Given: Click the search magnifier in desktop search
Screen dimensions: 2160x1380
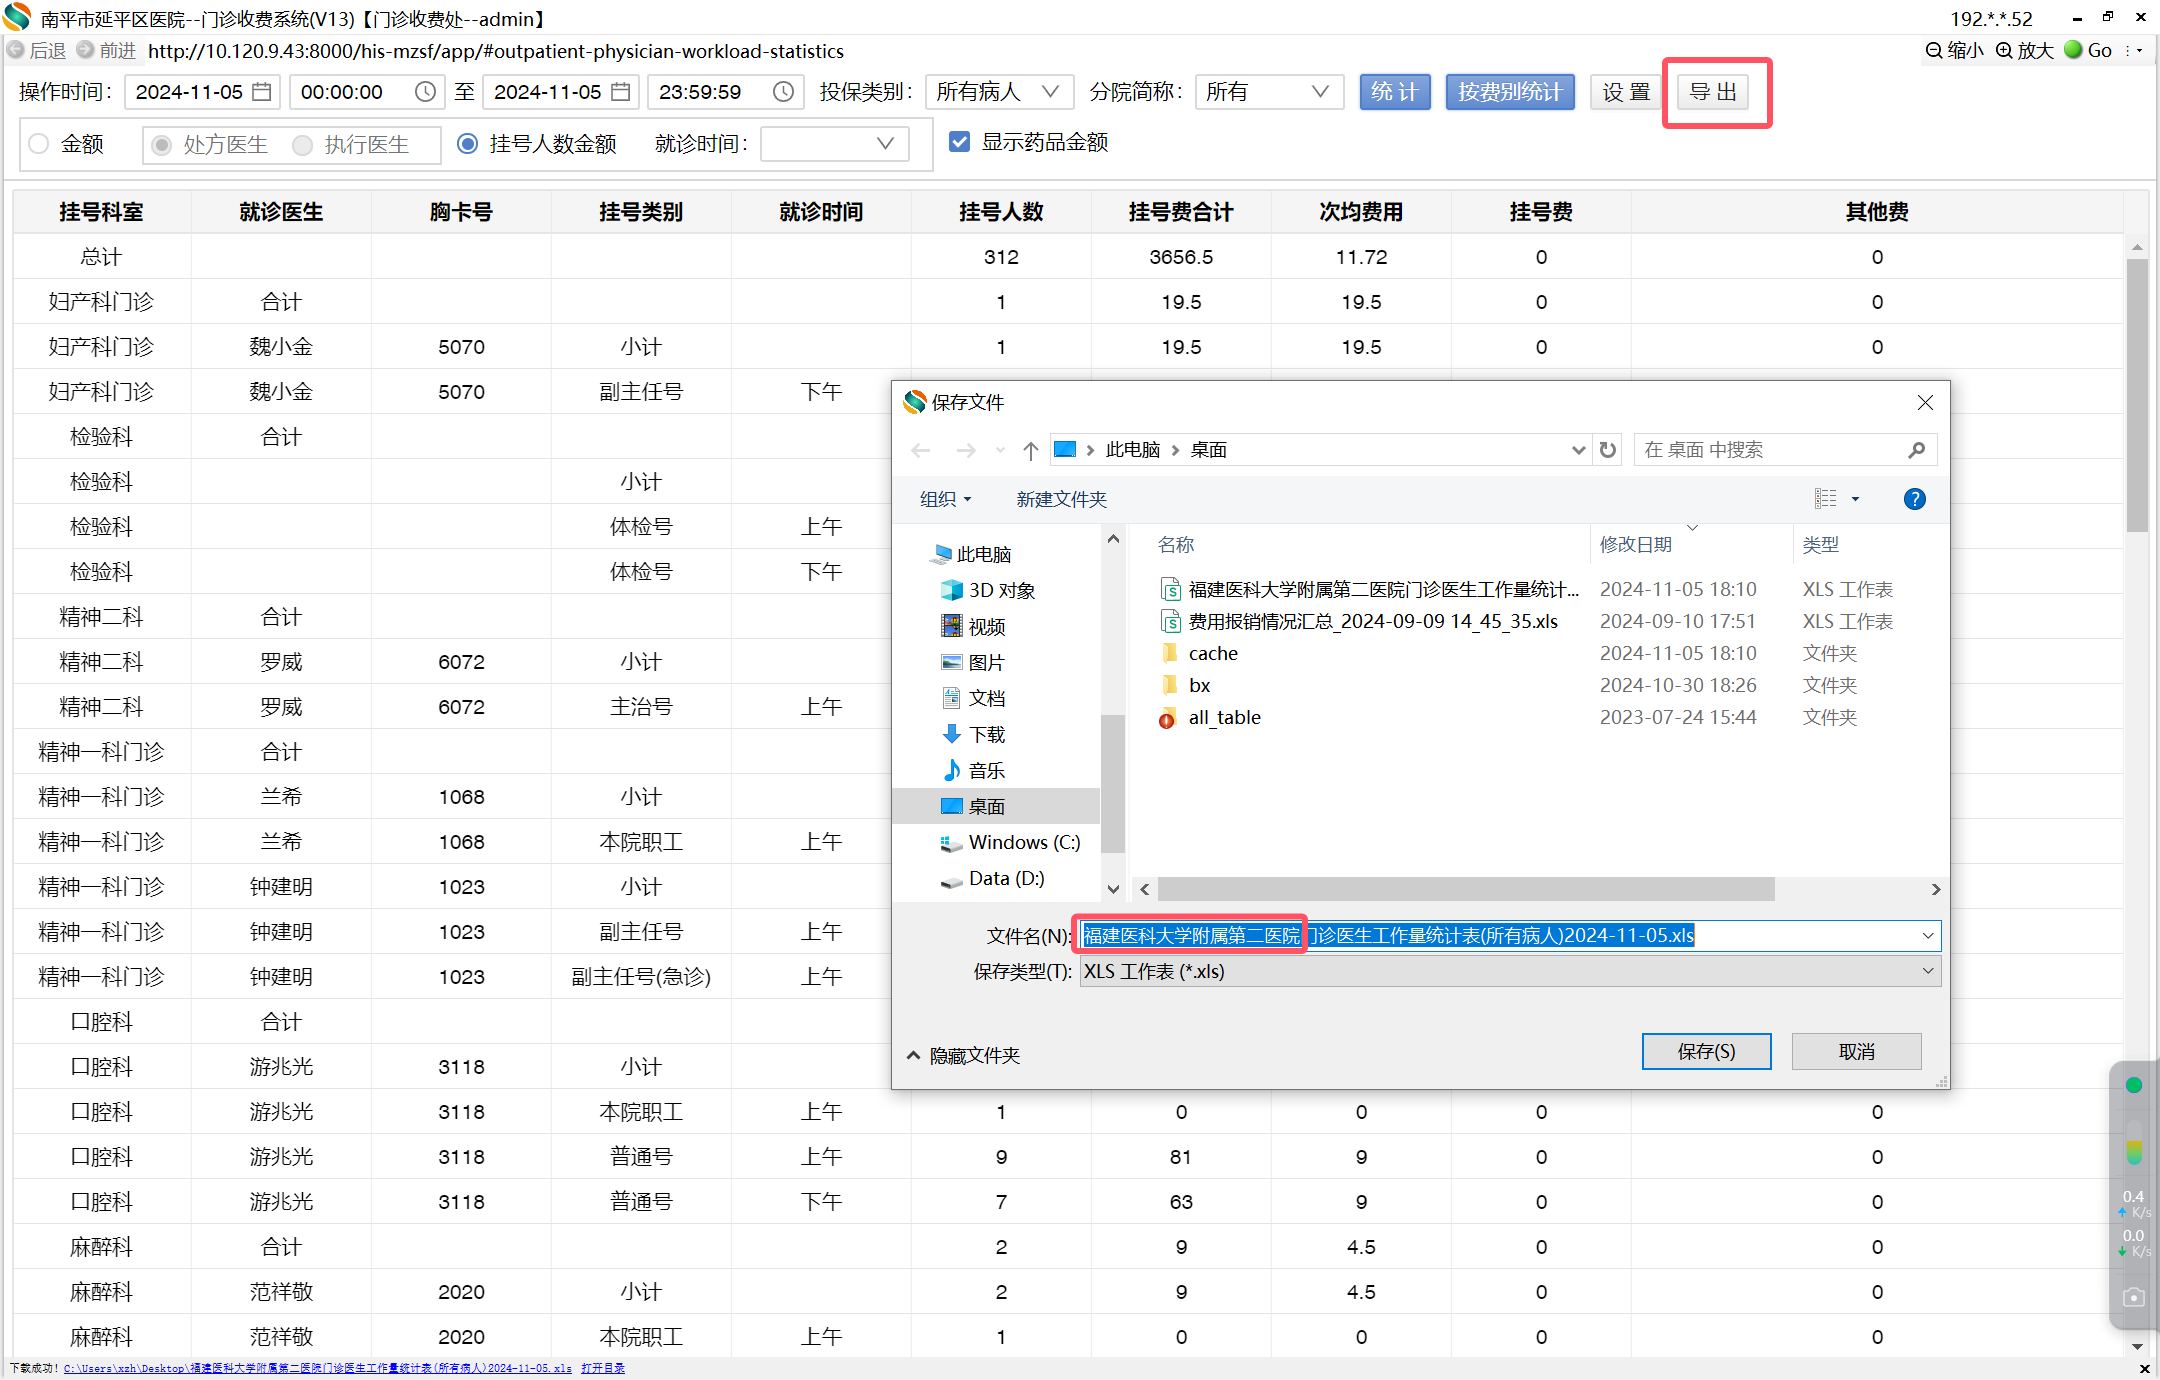Looking at the screenshot, I should coord(1916,450).
